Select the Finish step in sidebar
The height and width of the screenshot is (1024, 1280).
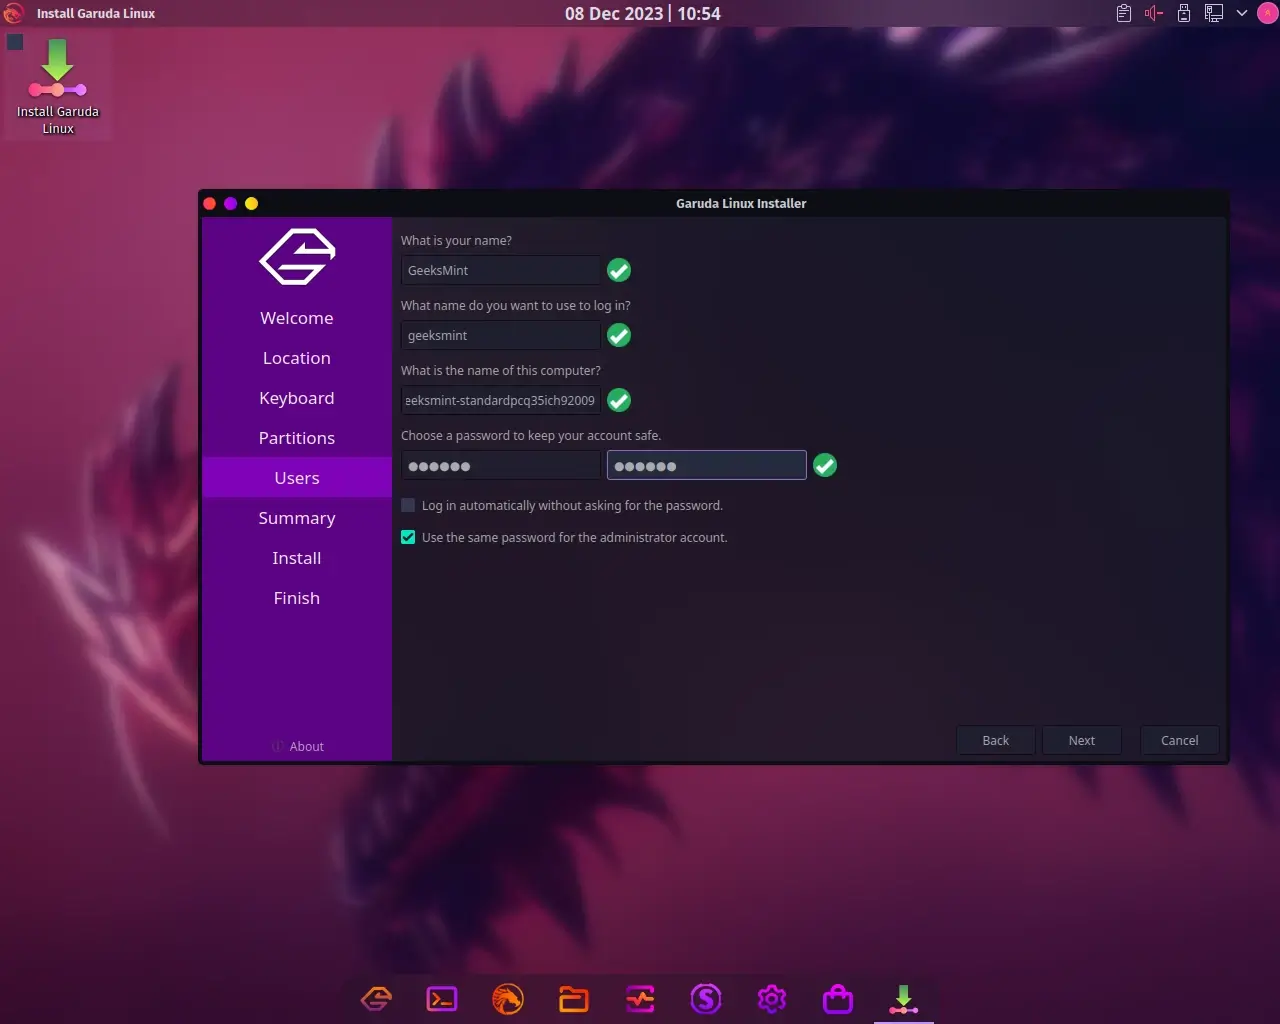pos(297,598)
